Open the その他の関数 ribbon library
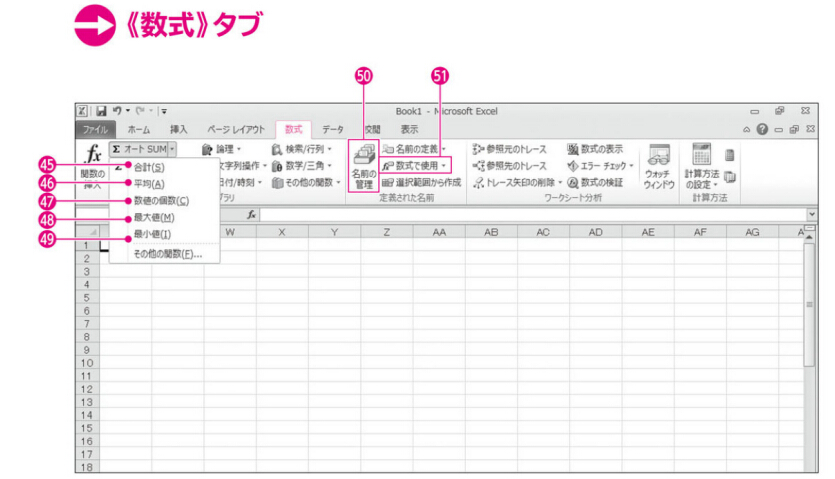This screenshot has height=479, width=835. [306, 182]
